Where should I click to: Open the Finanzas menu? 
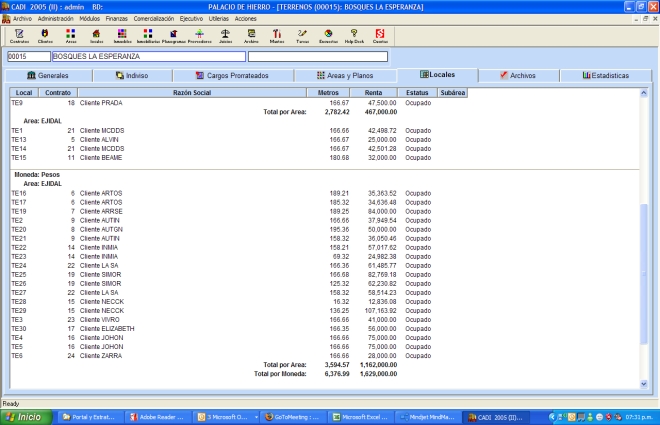pos(117,18)
